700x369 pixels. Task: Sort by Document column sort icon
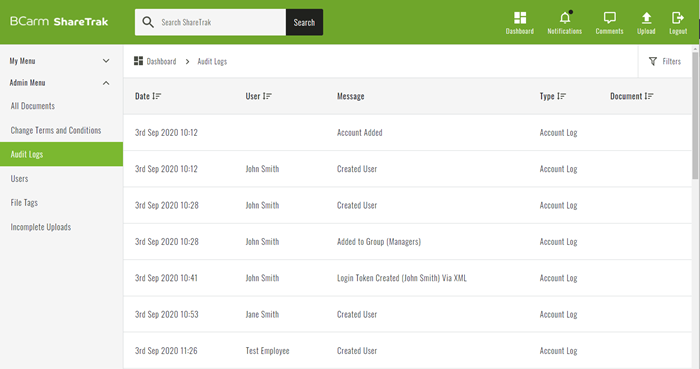tap(649, 96)
